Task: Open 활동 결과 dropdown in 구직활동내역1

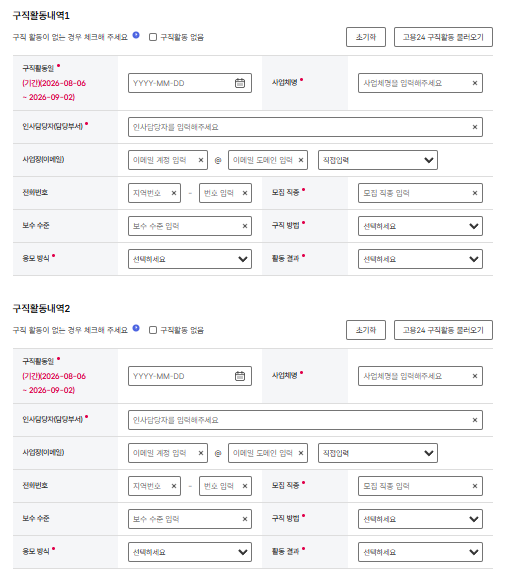Action: coord(420,259)
